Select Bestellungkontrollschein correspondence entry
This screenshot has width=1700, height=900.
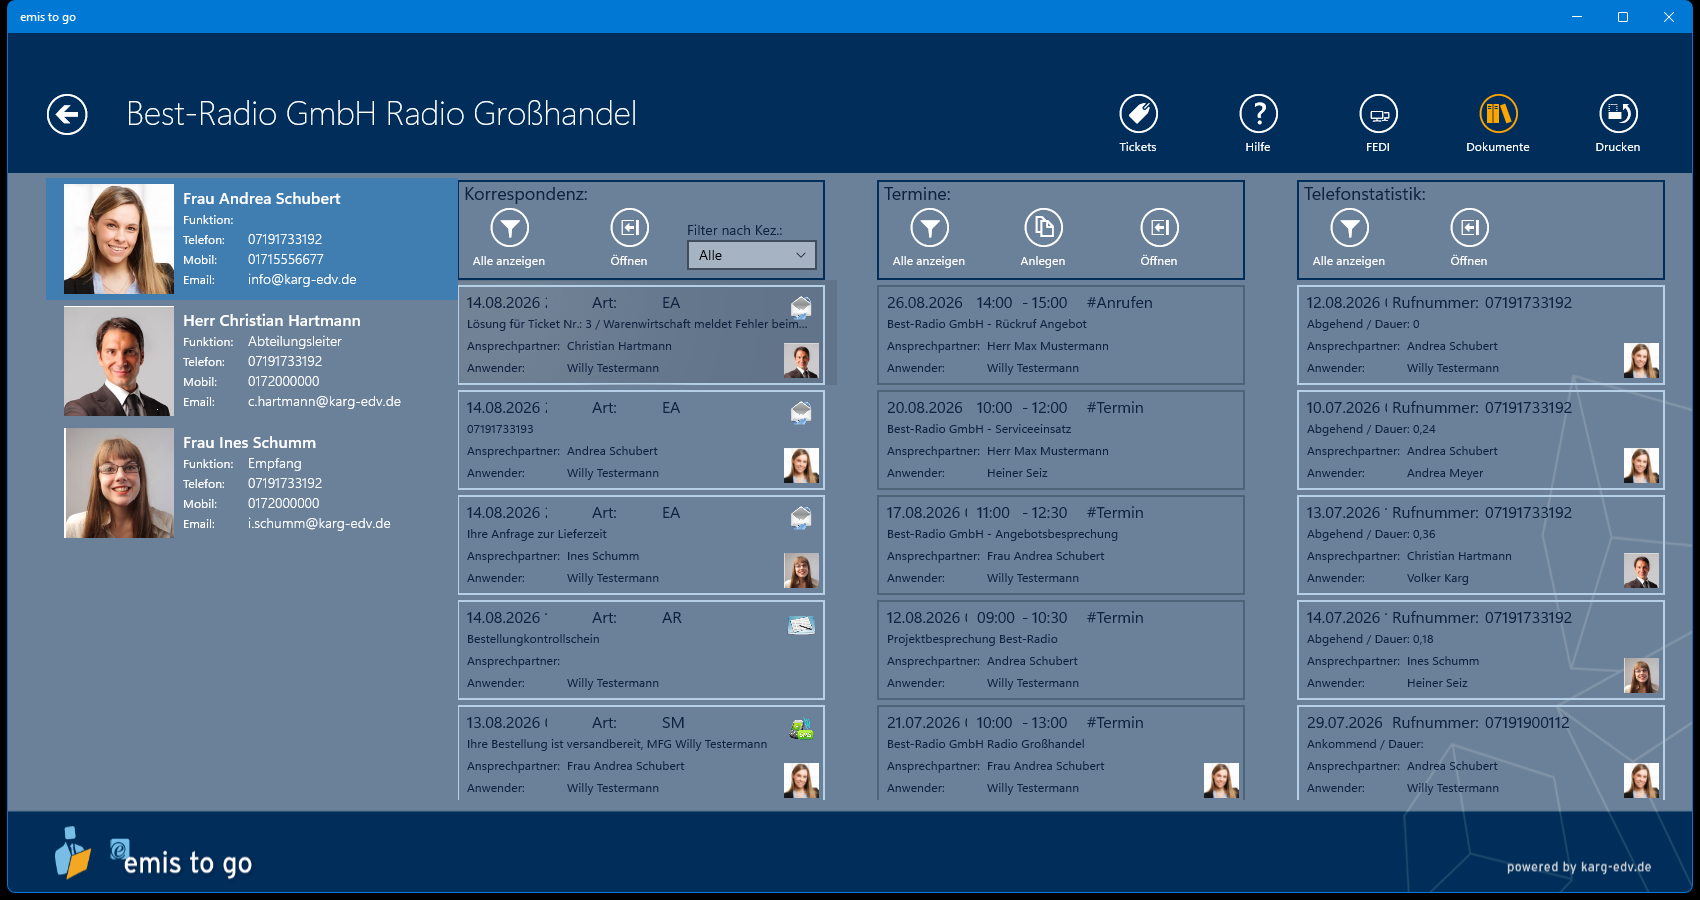coord(641,650)
